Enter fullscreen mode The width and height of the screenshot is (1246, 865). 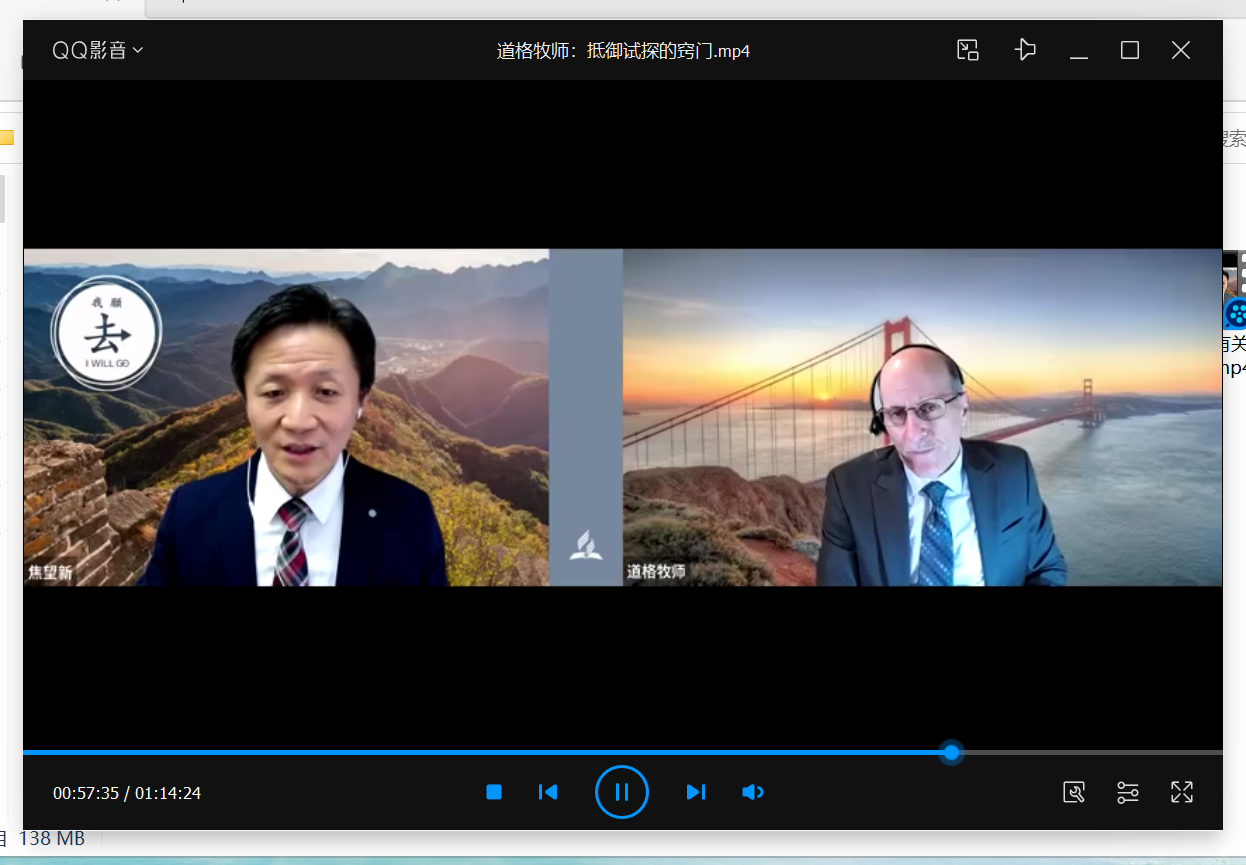pos(1182,792)
